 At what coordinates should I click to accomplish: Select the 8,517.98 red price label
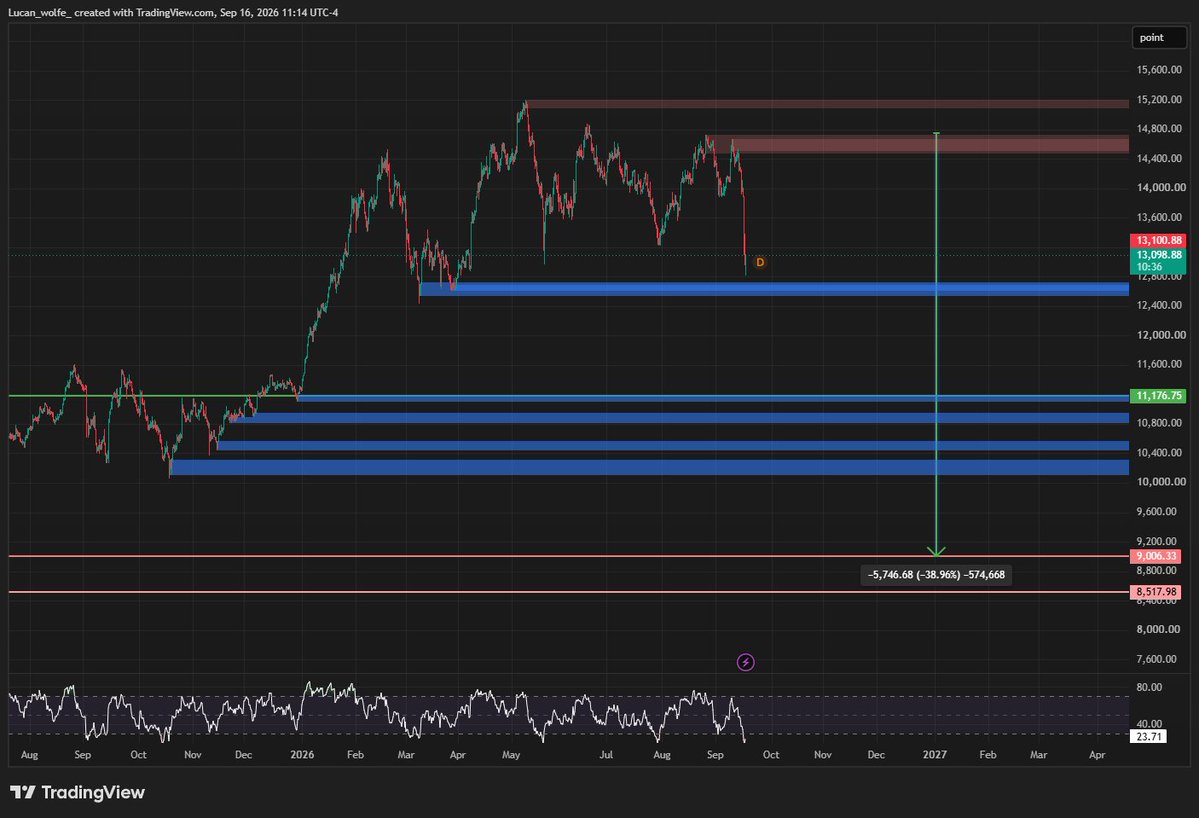(1155, 592)
